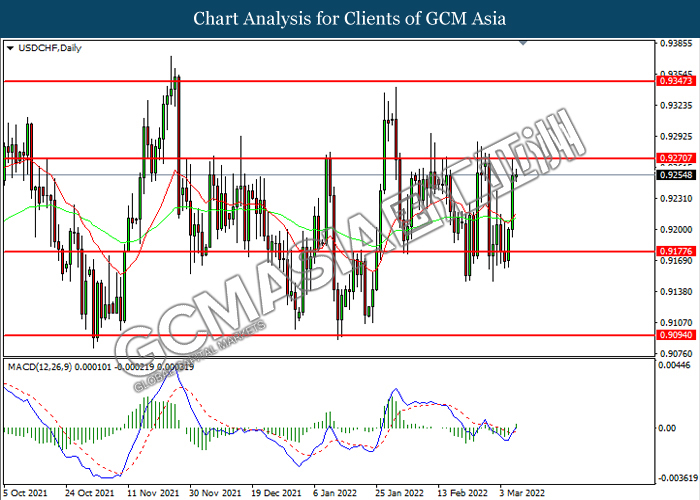Select the chart shift triangle marker
The height and width of the screenshot is (500, 700).
pos(523,43)
